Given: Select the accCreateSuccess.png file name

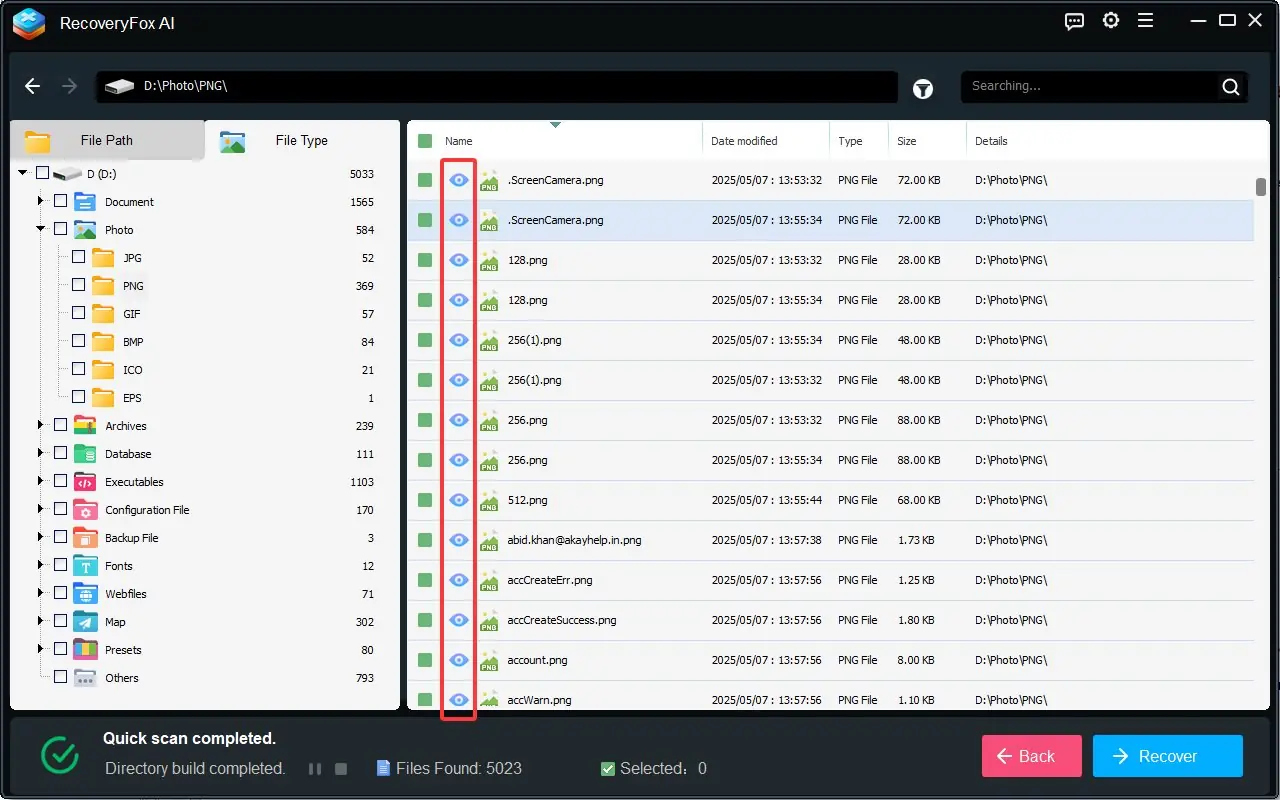Looking at the screenshot, I should 562,620.
